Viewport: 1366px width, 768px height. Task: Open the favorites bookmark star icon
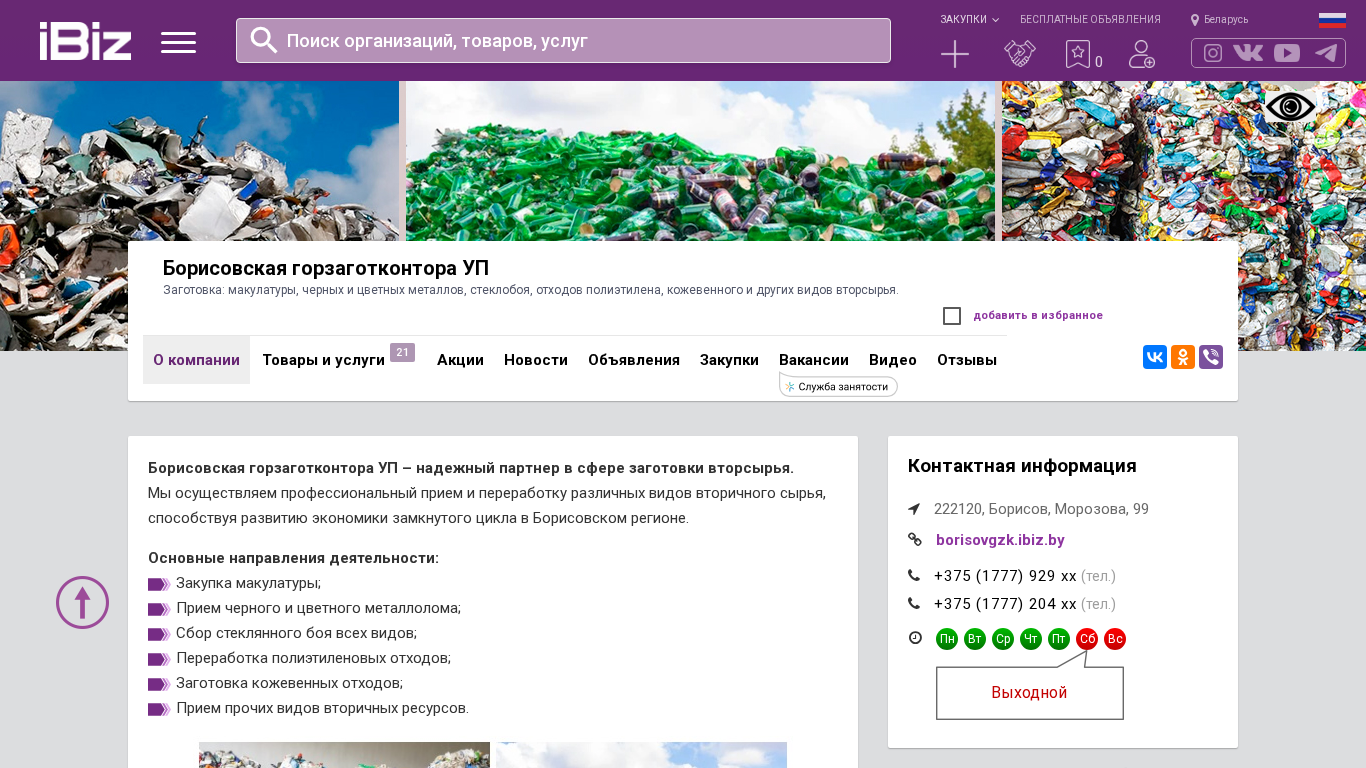pyautogui.click(x=1078, y=54)
